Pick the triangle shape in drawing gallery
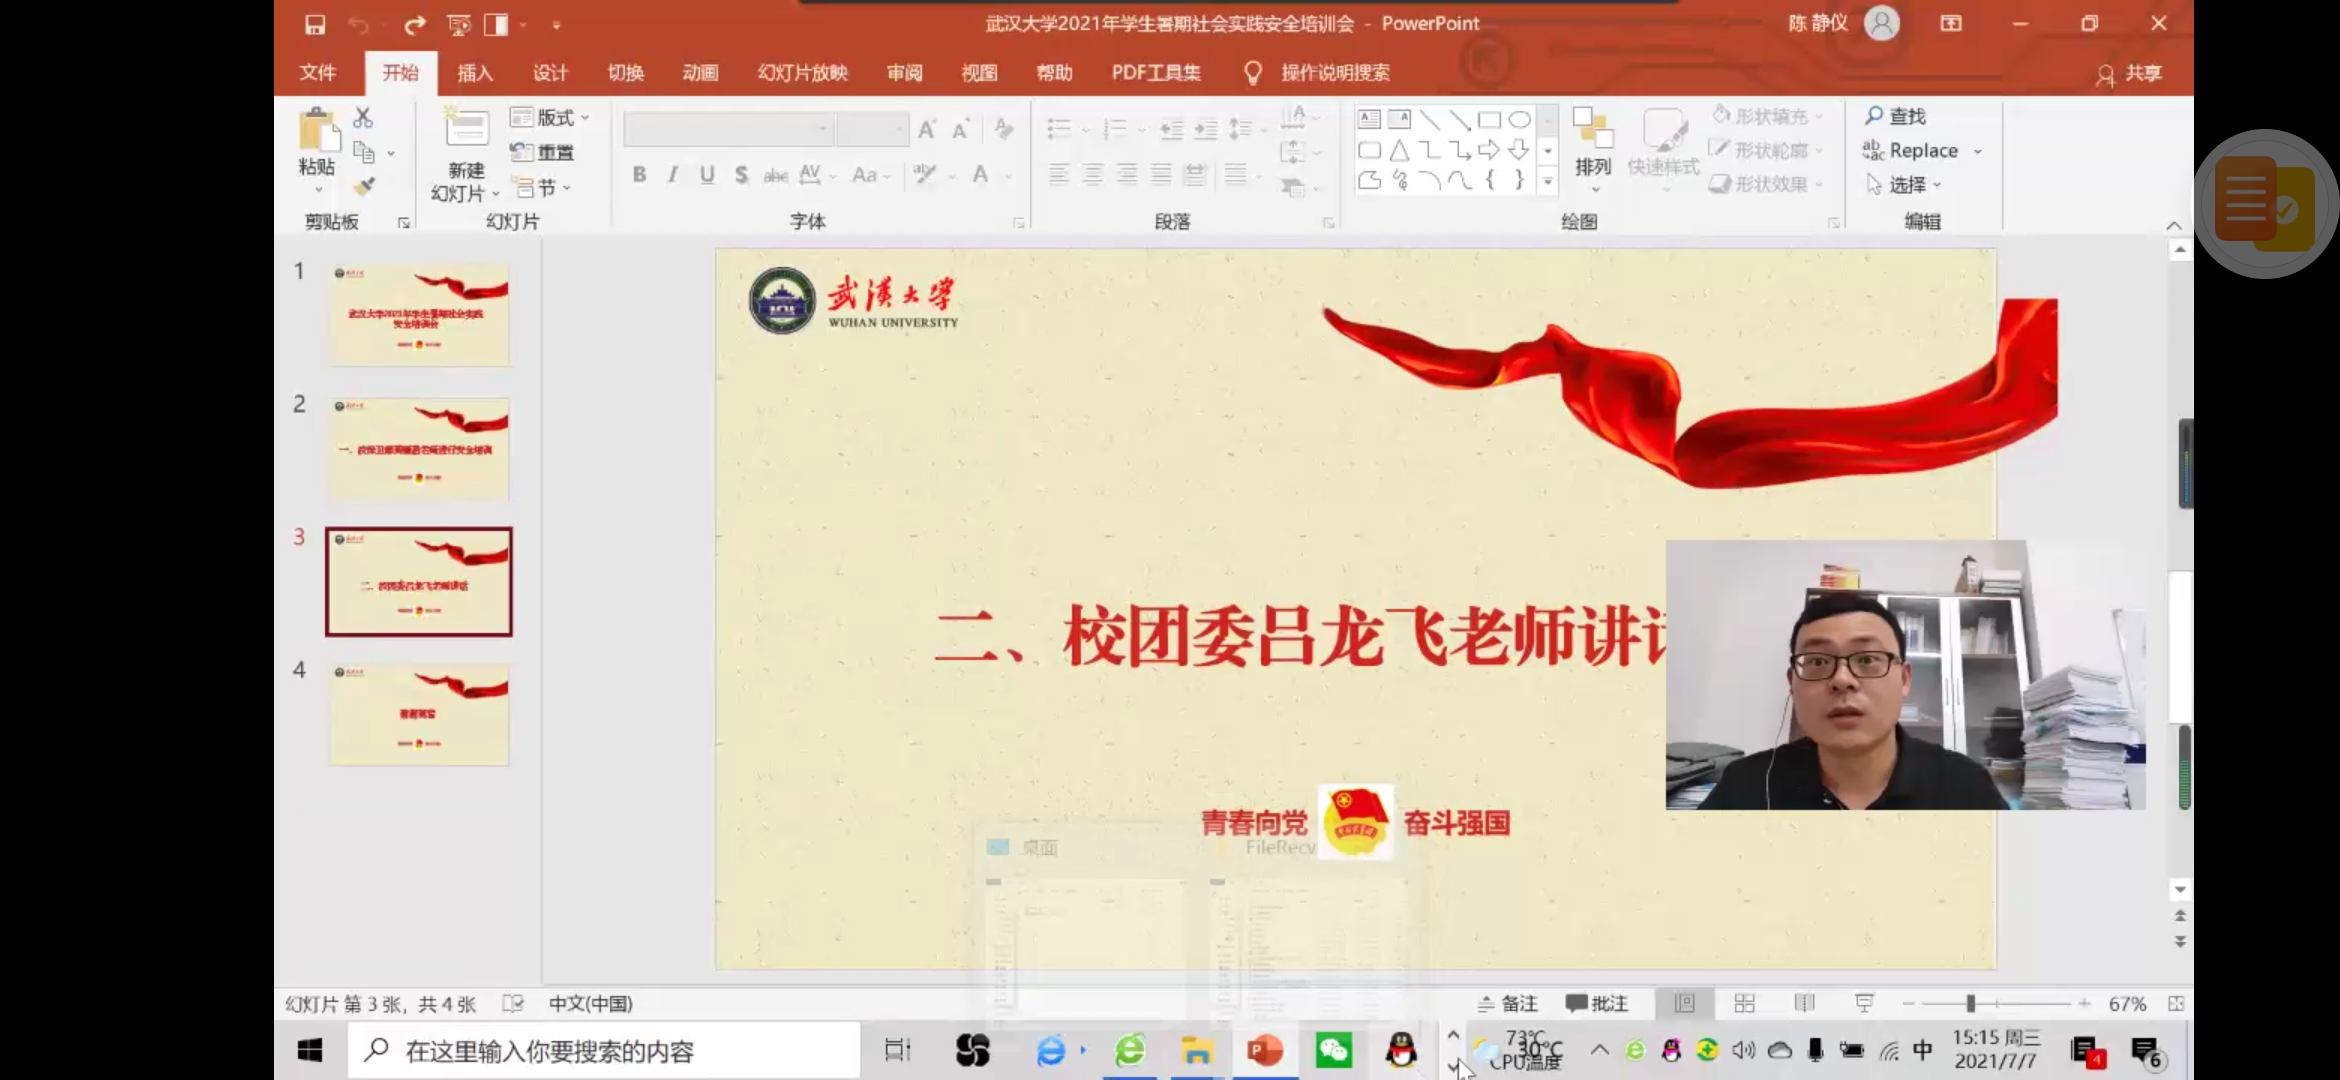This screenshot has width=2340, height=1080. pyautogui.click(x=1399, y=150)
